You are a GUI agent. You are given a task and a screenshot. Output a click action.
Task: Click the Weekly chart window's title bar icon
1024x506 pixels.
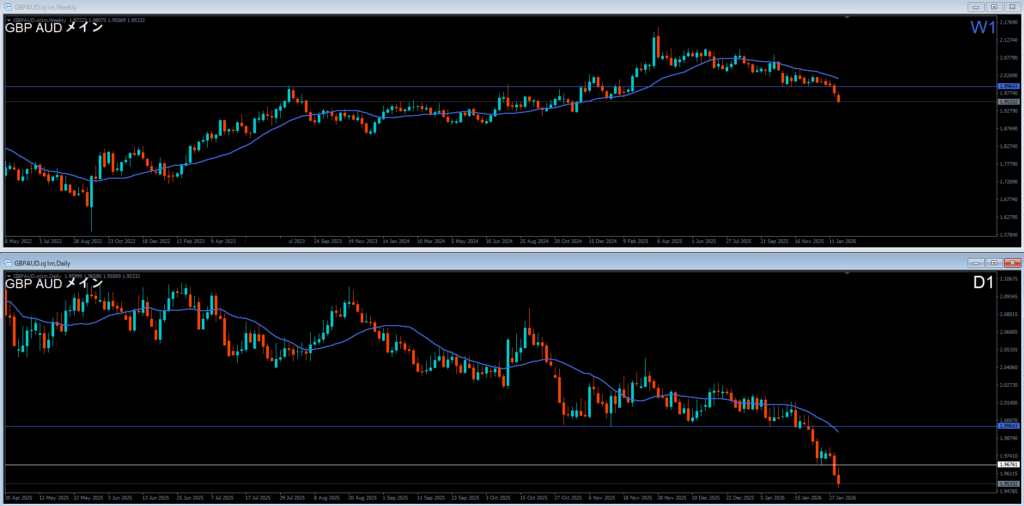(x=7, y=7)
